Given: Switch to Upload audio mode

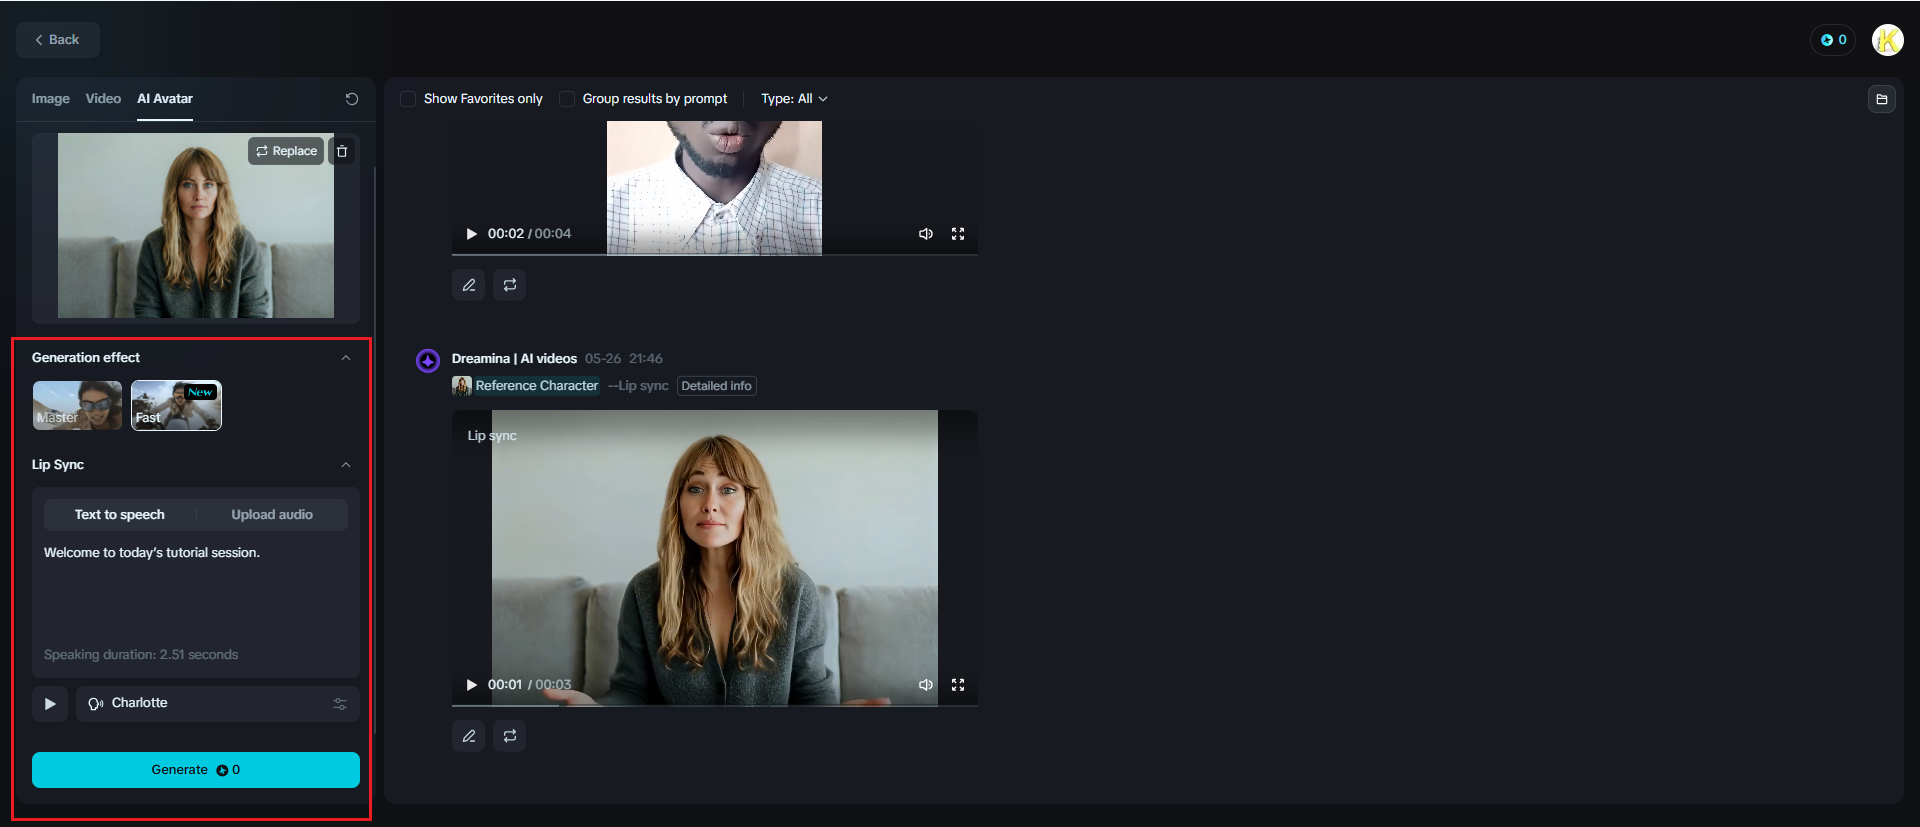Looking at the screenshot, I should coord(272,515).
